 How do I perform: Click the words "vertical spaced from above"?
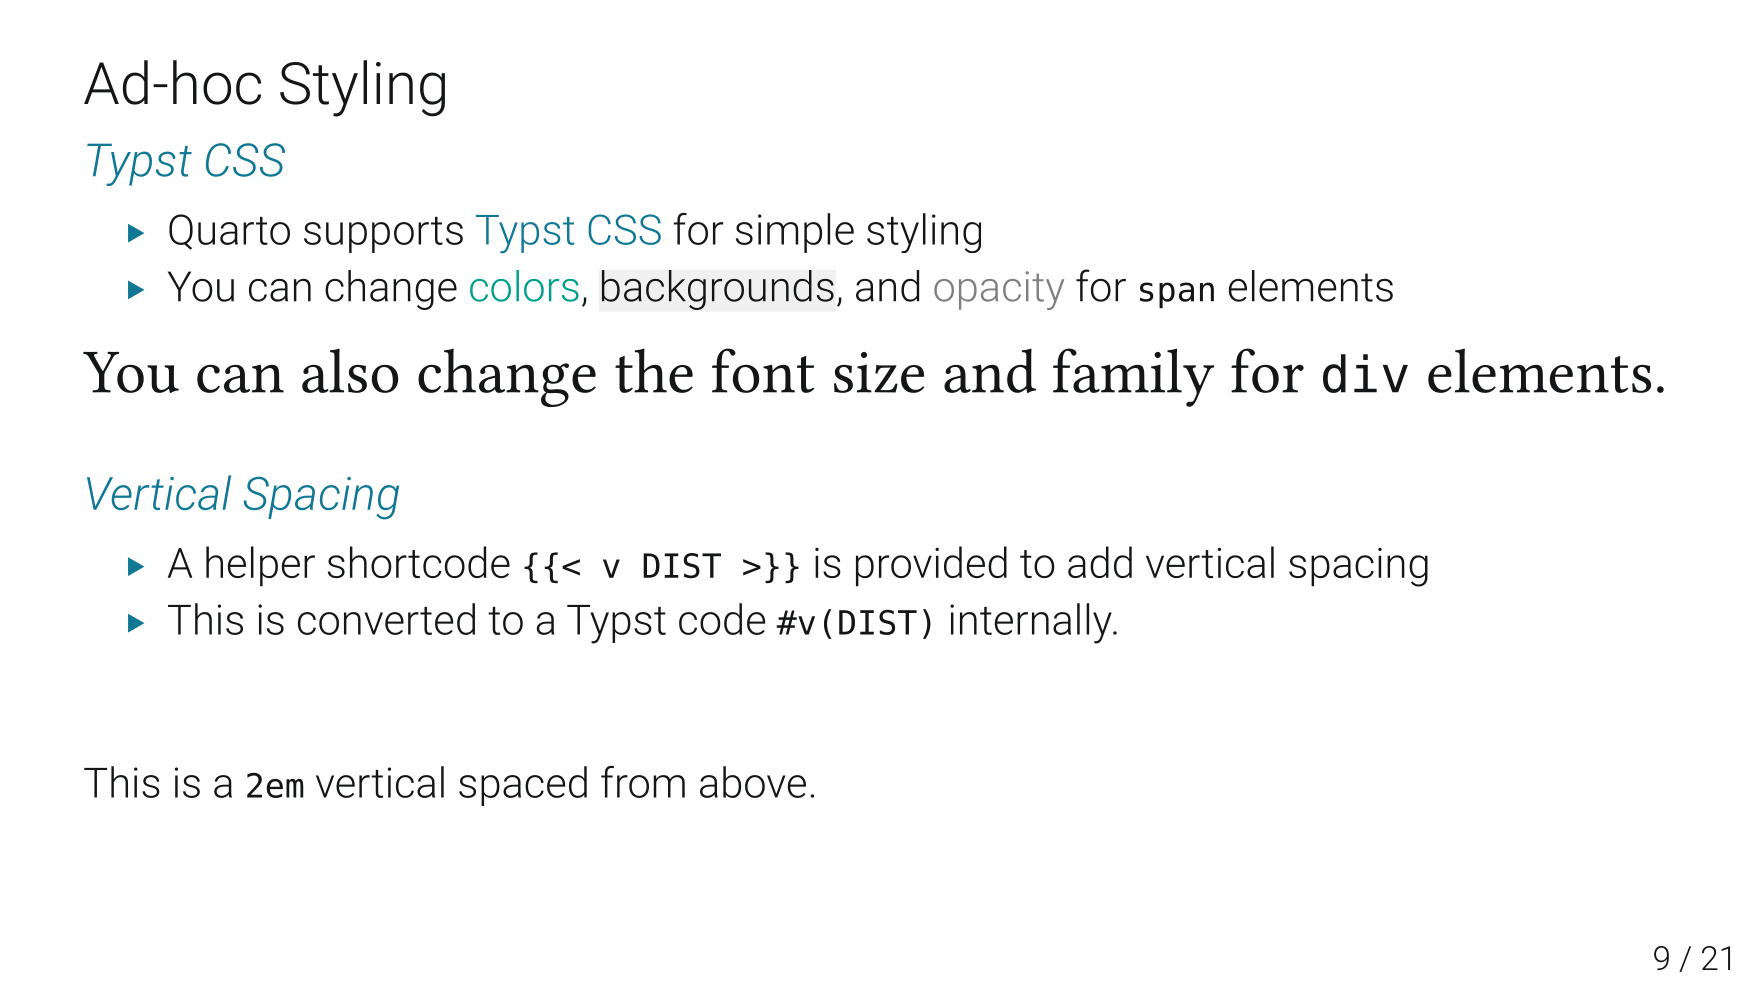tap(565, 783)
